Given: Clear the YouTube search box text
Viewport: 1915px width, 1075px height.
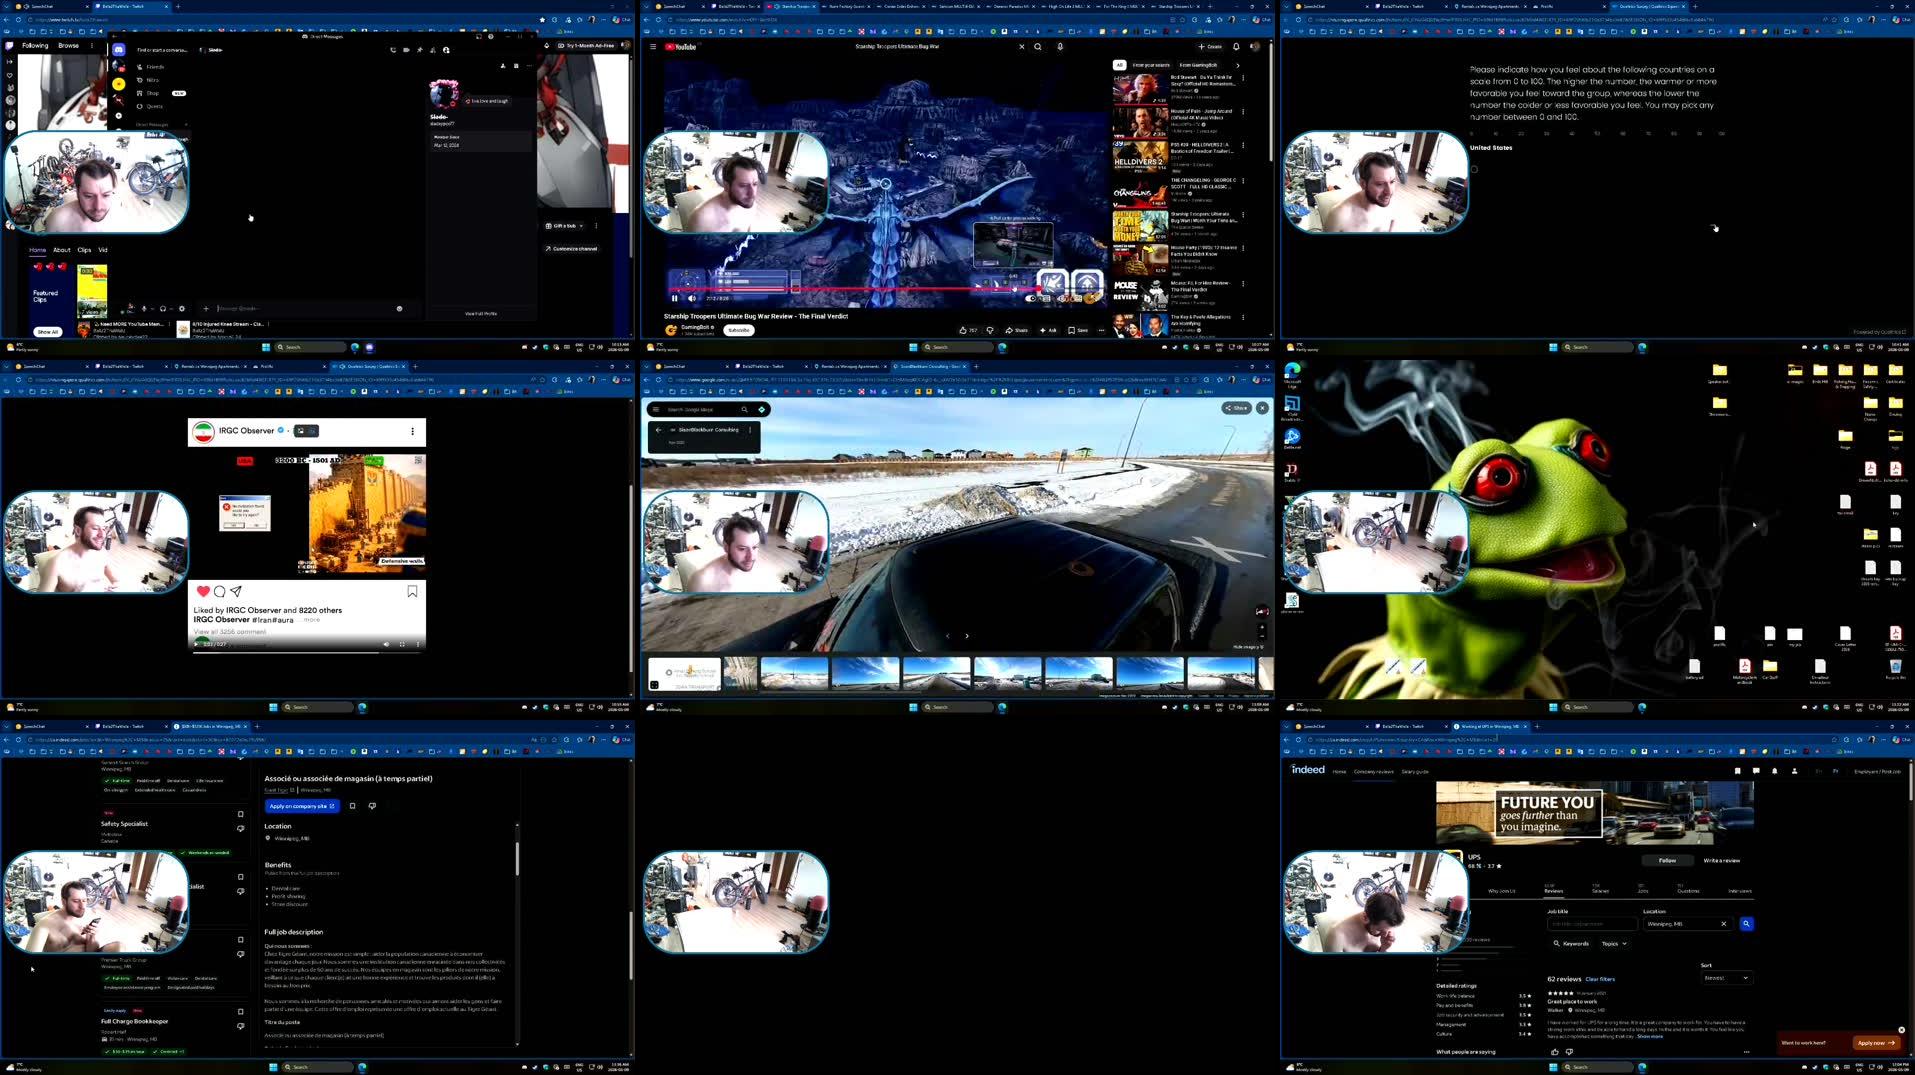Looking at the screenshot, I should pos(1021,46).
